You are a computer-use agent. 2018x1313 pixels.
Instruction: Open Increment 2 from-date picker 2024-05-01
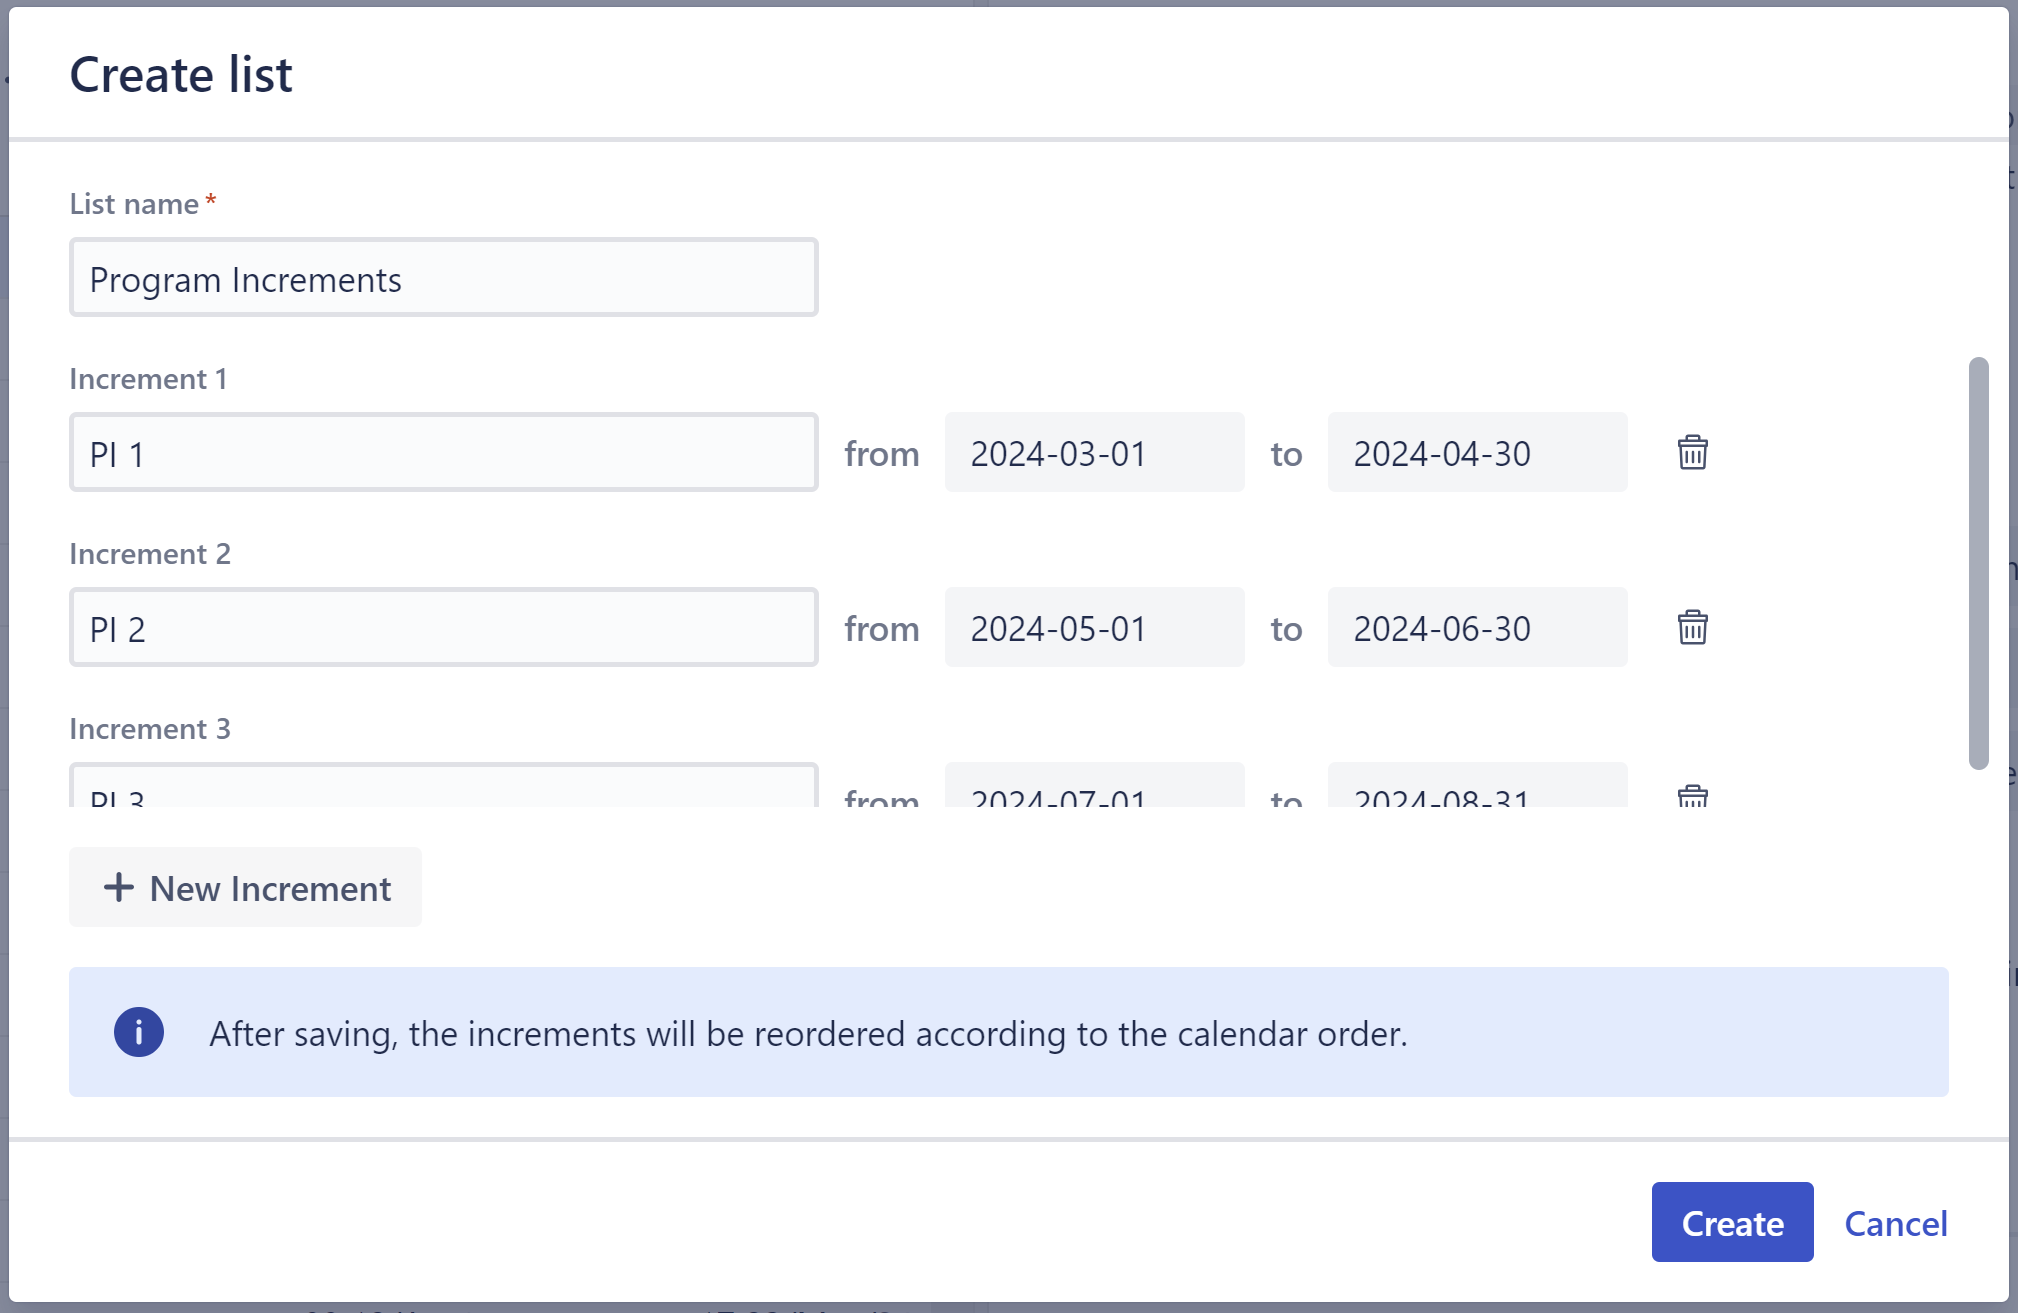click(1094, 628)
